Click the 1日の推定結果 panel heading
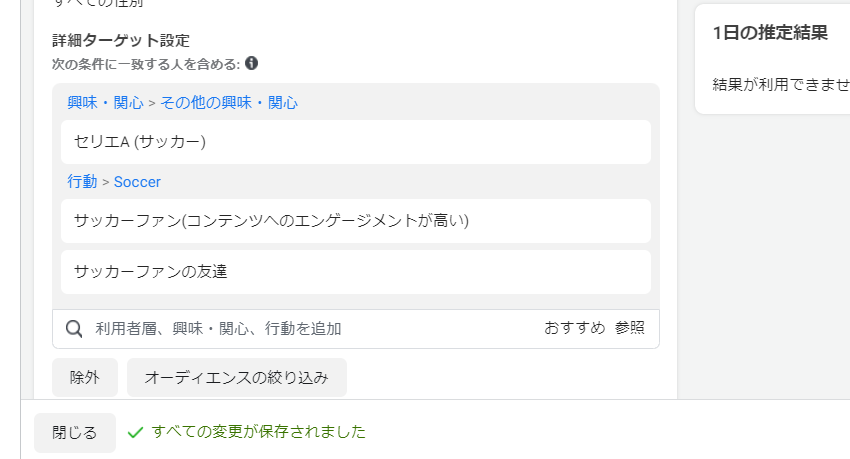Image resolution: width=850 pixels, height=459 pixels. tap(770, 33)
